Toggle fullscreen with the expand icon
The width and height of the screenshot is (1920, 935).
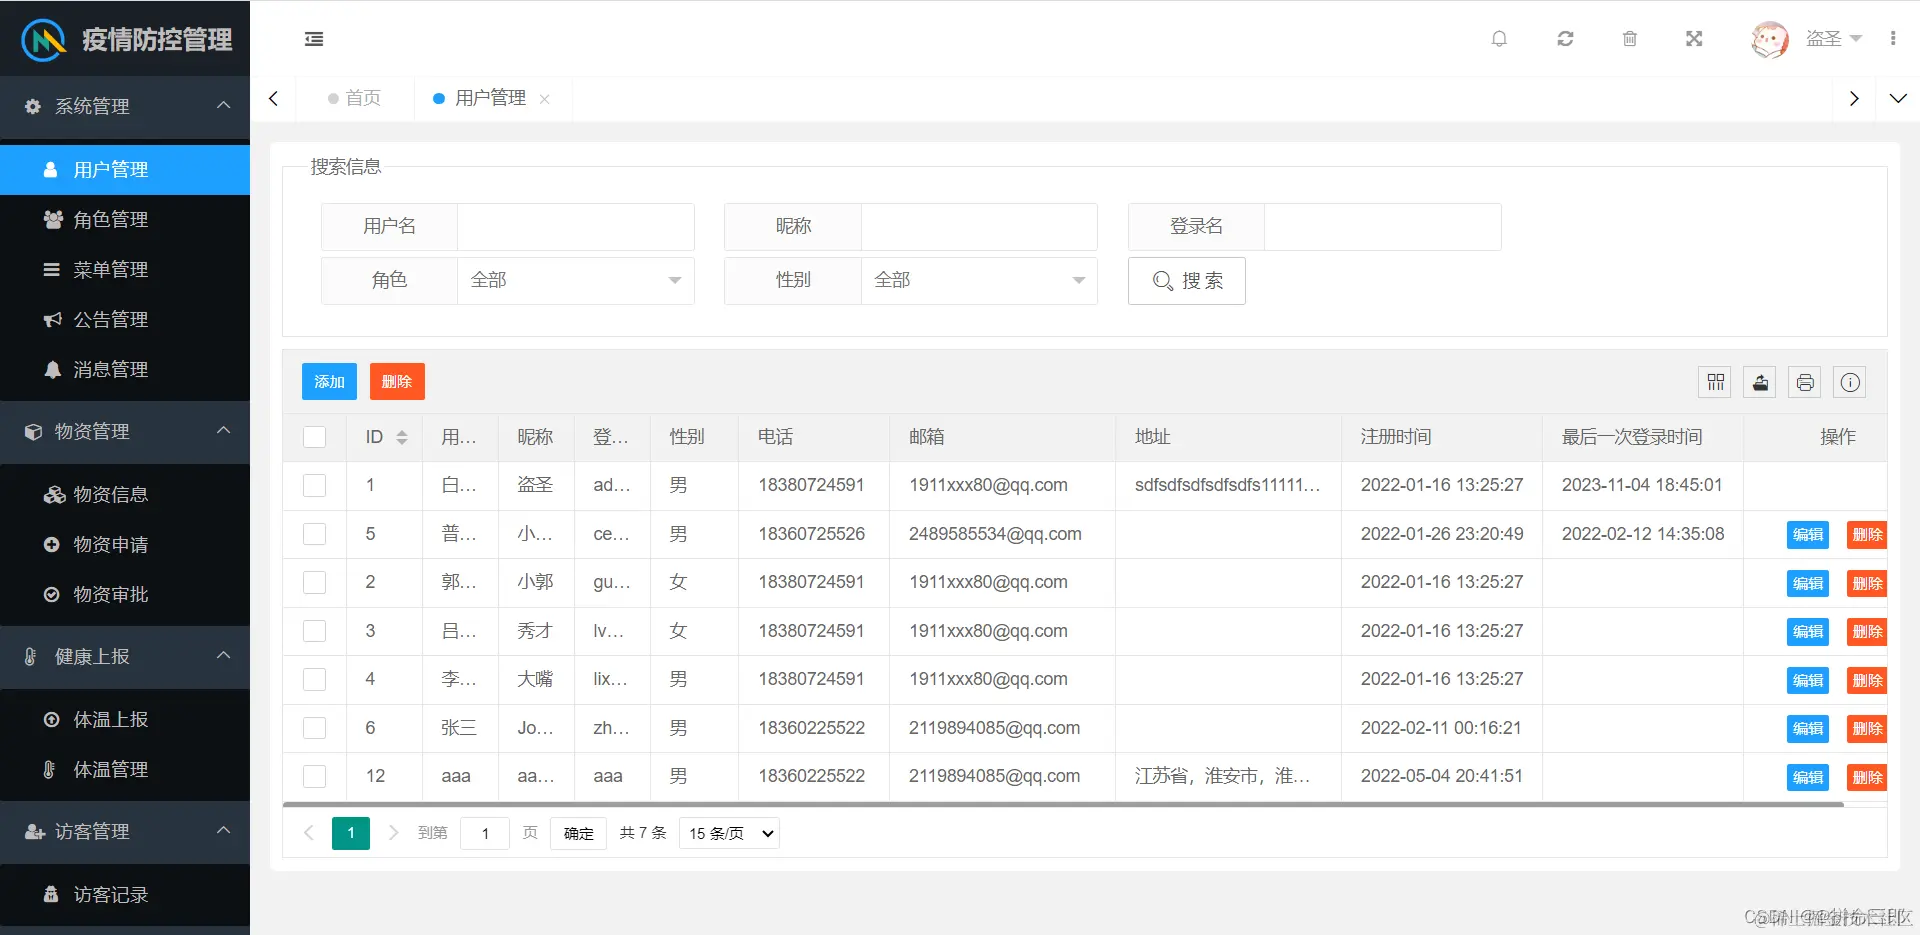(x=1694, y=39)
